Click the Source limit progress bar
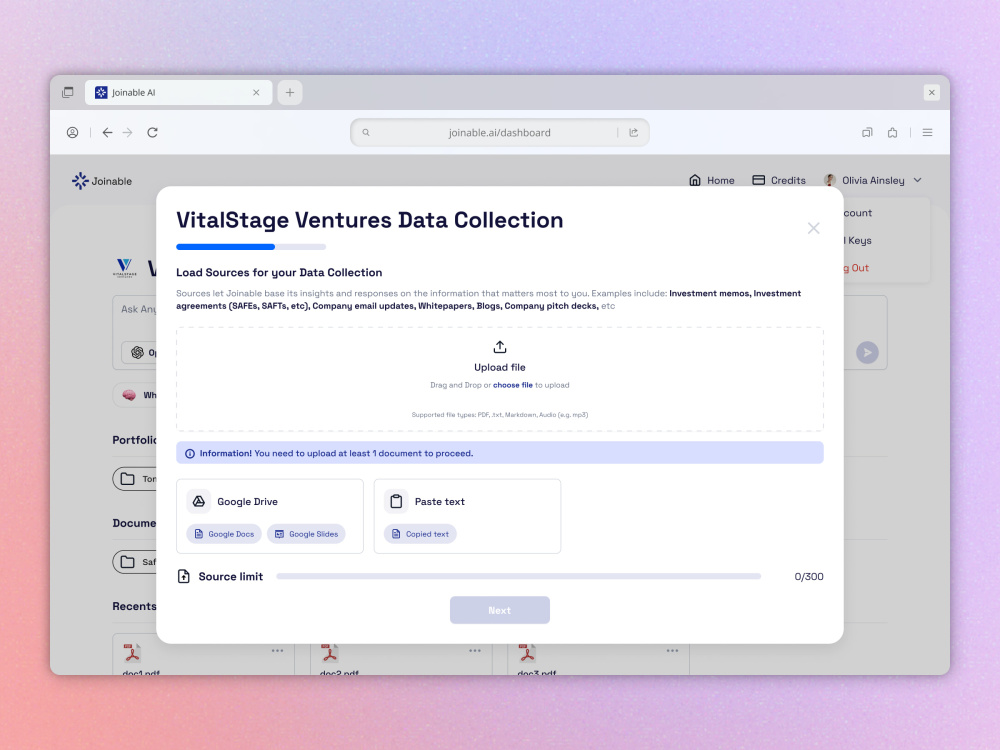 (518, 577)
